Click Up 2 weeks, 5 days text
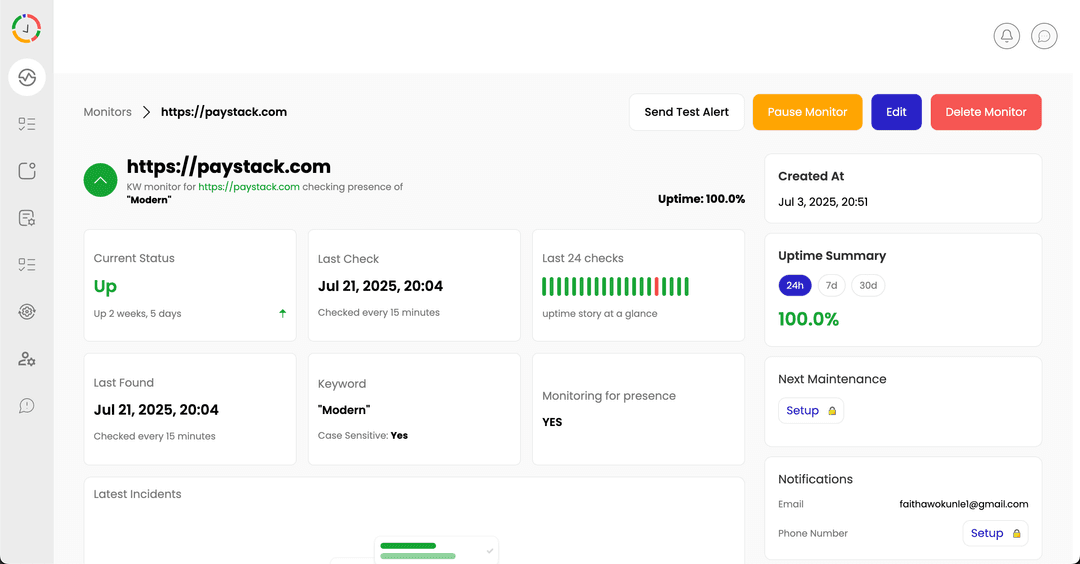 click(138, 313)
